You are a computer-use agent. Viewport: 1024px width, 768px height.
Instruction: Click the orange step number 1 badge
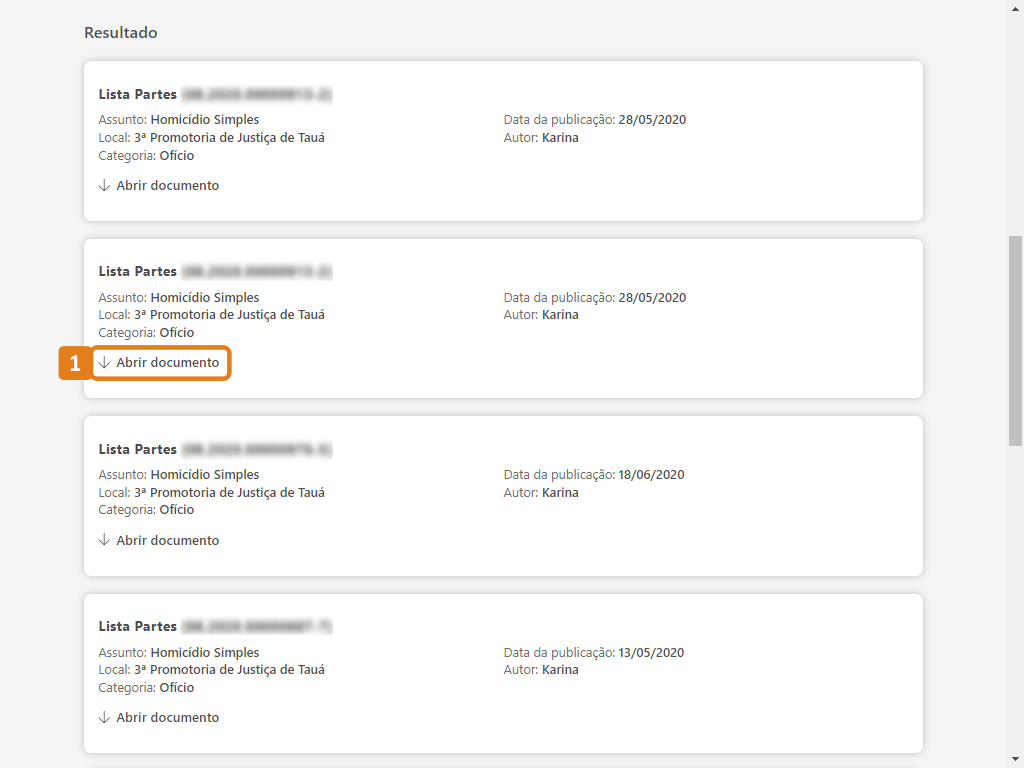(75, 363)
